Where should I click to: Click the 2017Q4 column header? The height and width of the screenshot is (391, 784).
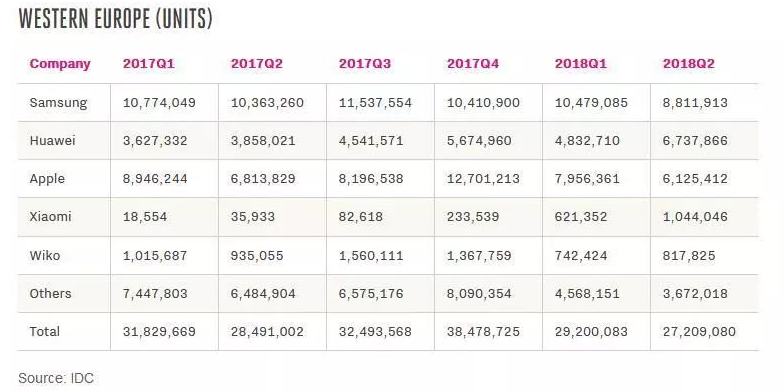[x=473, y=64]
